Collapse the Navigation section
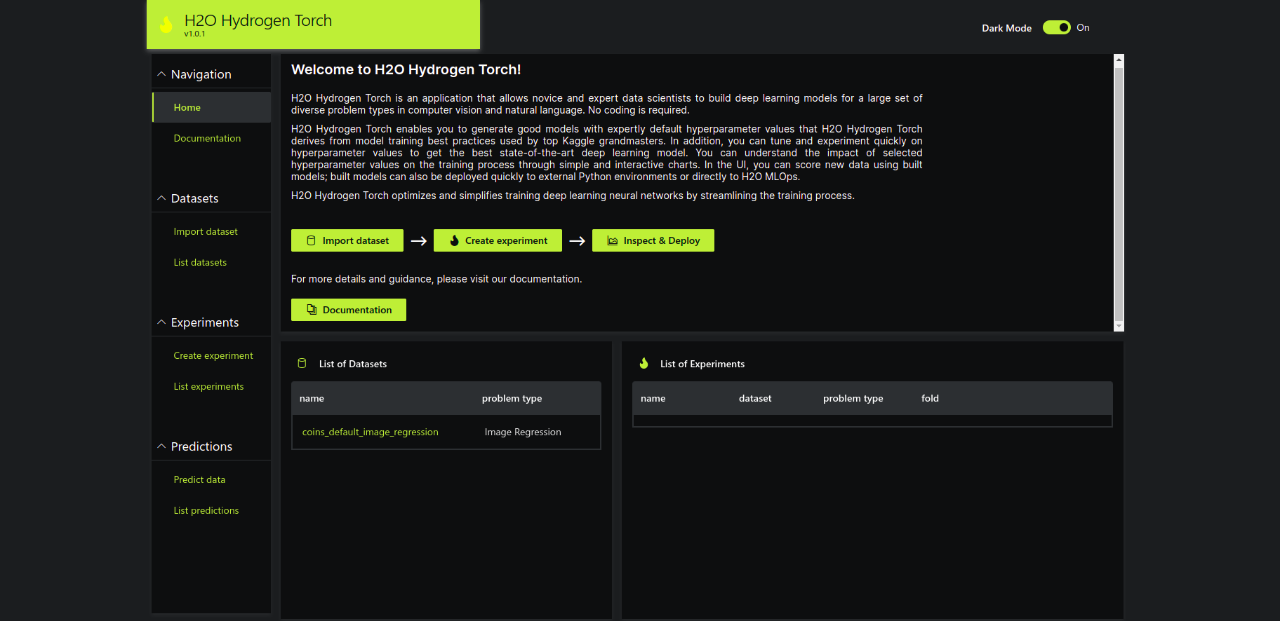 coord(162,74)
